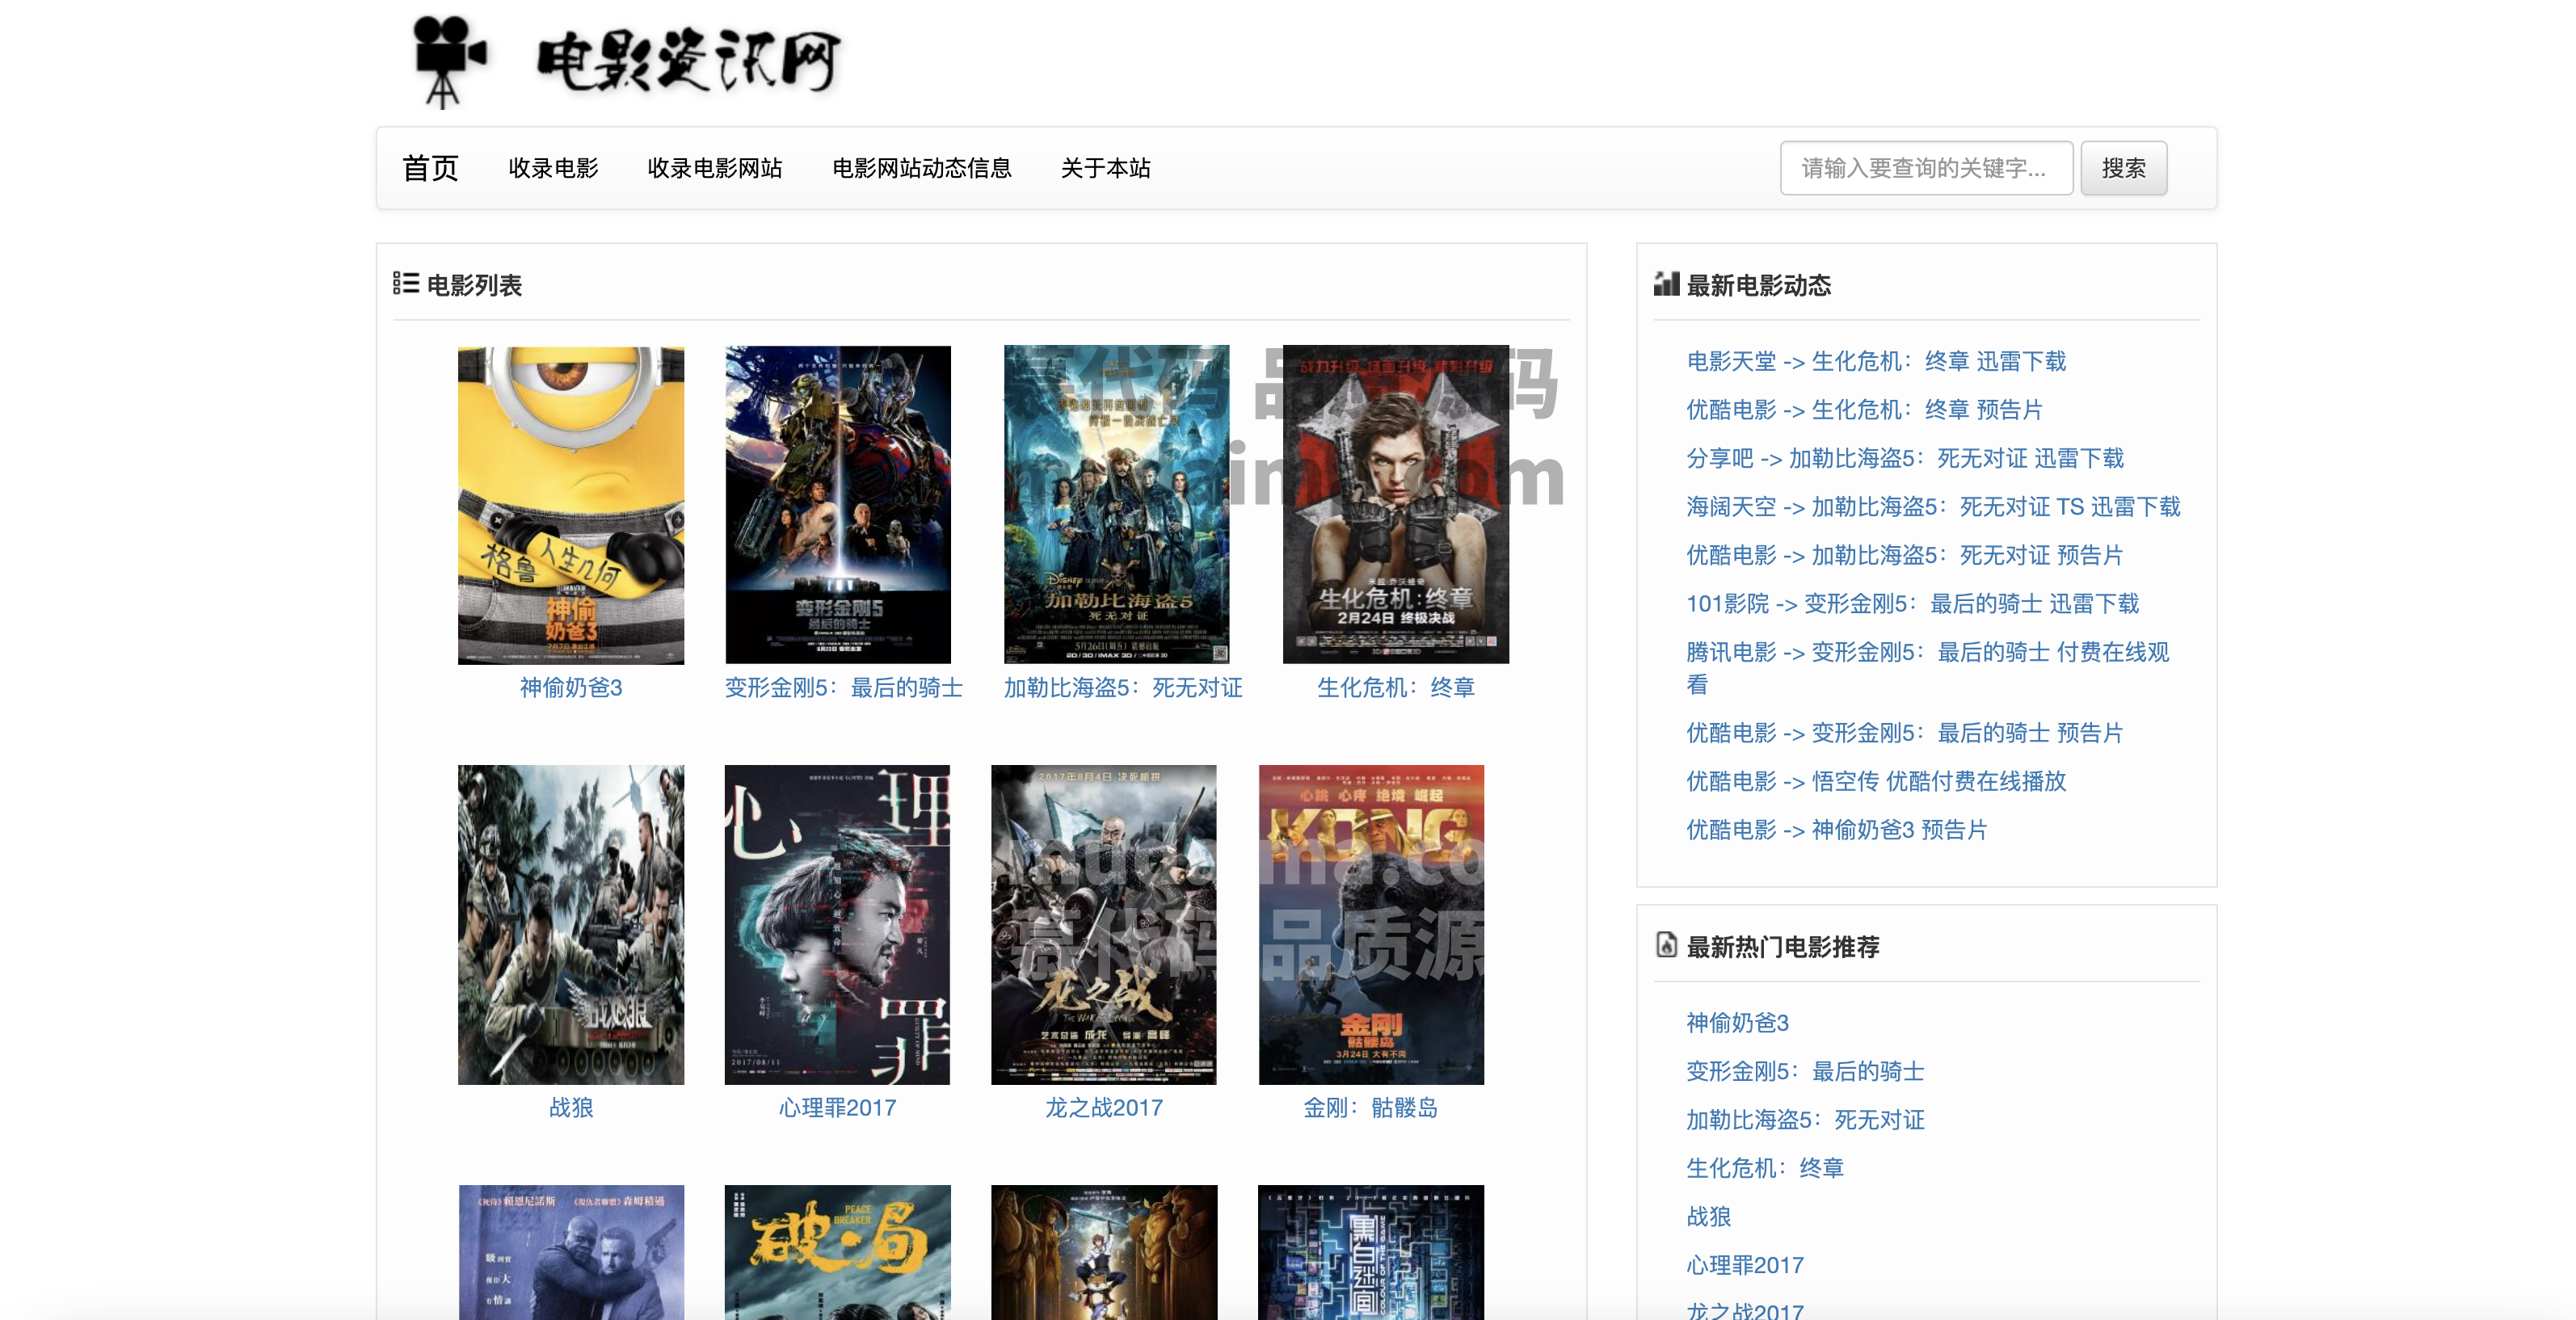The image size is (2576, 1320).
Task: Click 神偷奶爸3 in hot recommendations
Action: pos(1737,1023)
